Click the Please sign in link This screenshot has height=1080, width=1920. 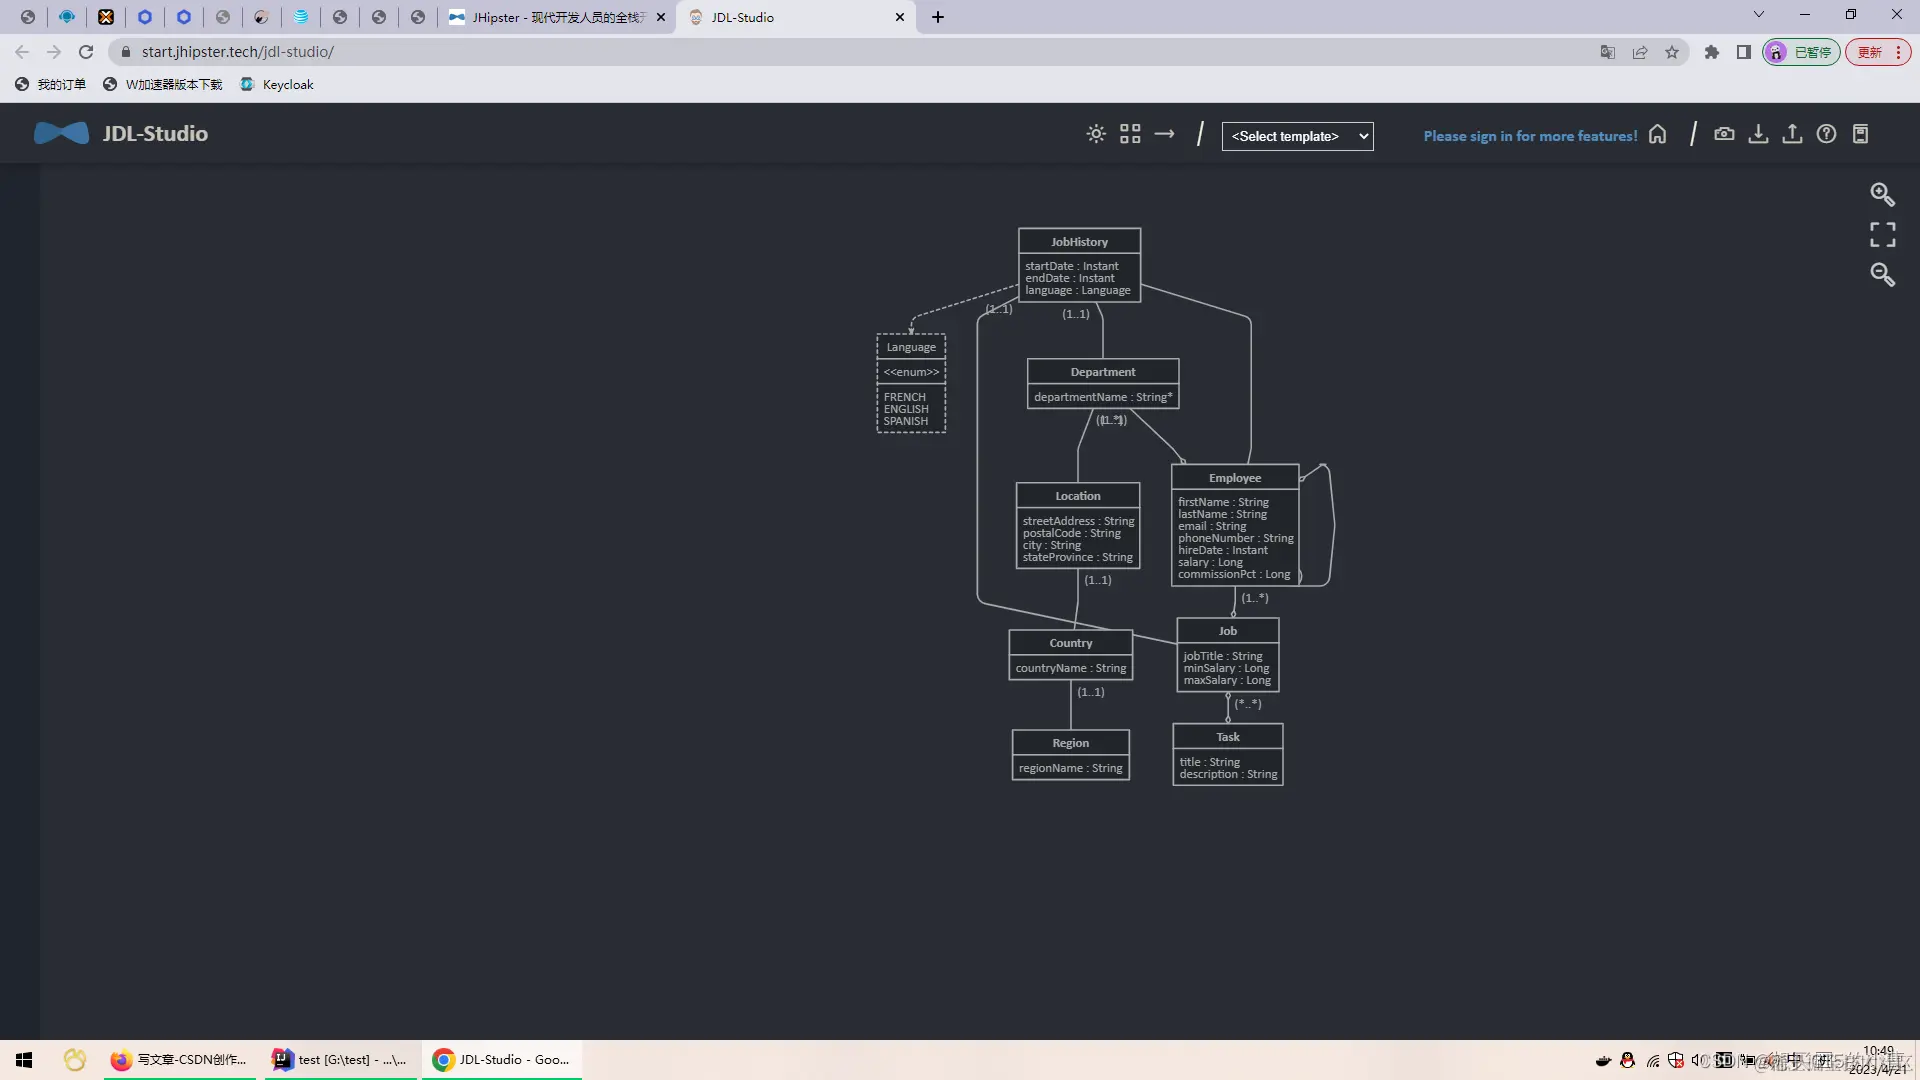1530,136
